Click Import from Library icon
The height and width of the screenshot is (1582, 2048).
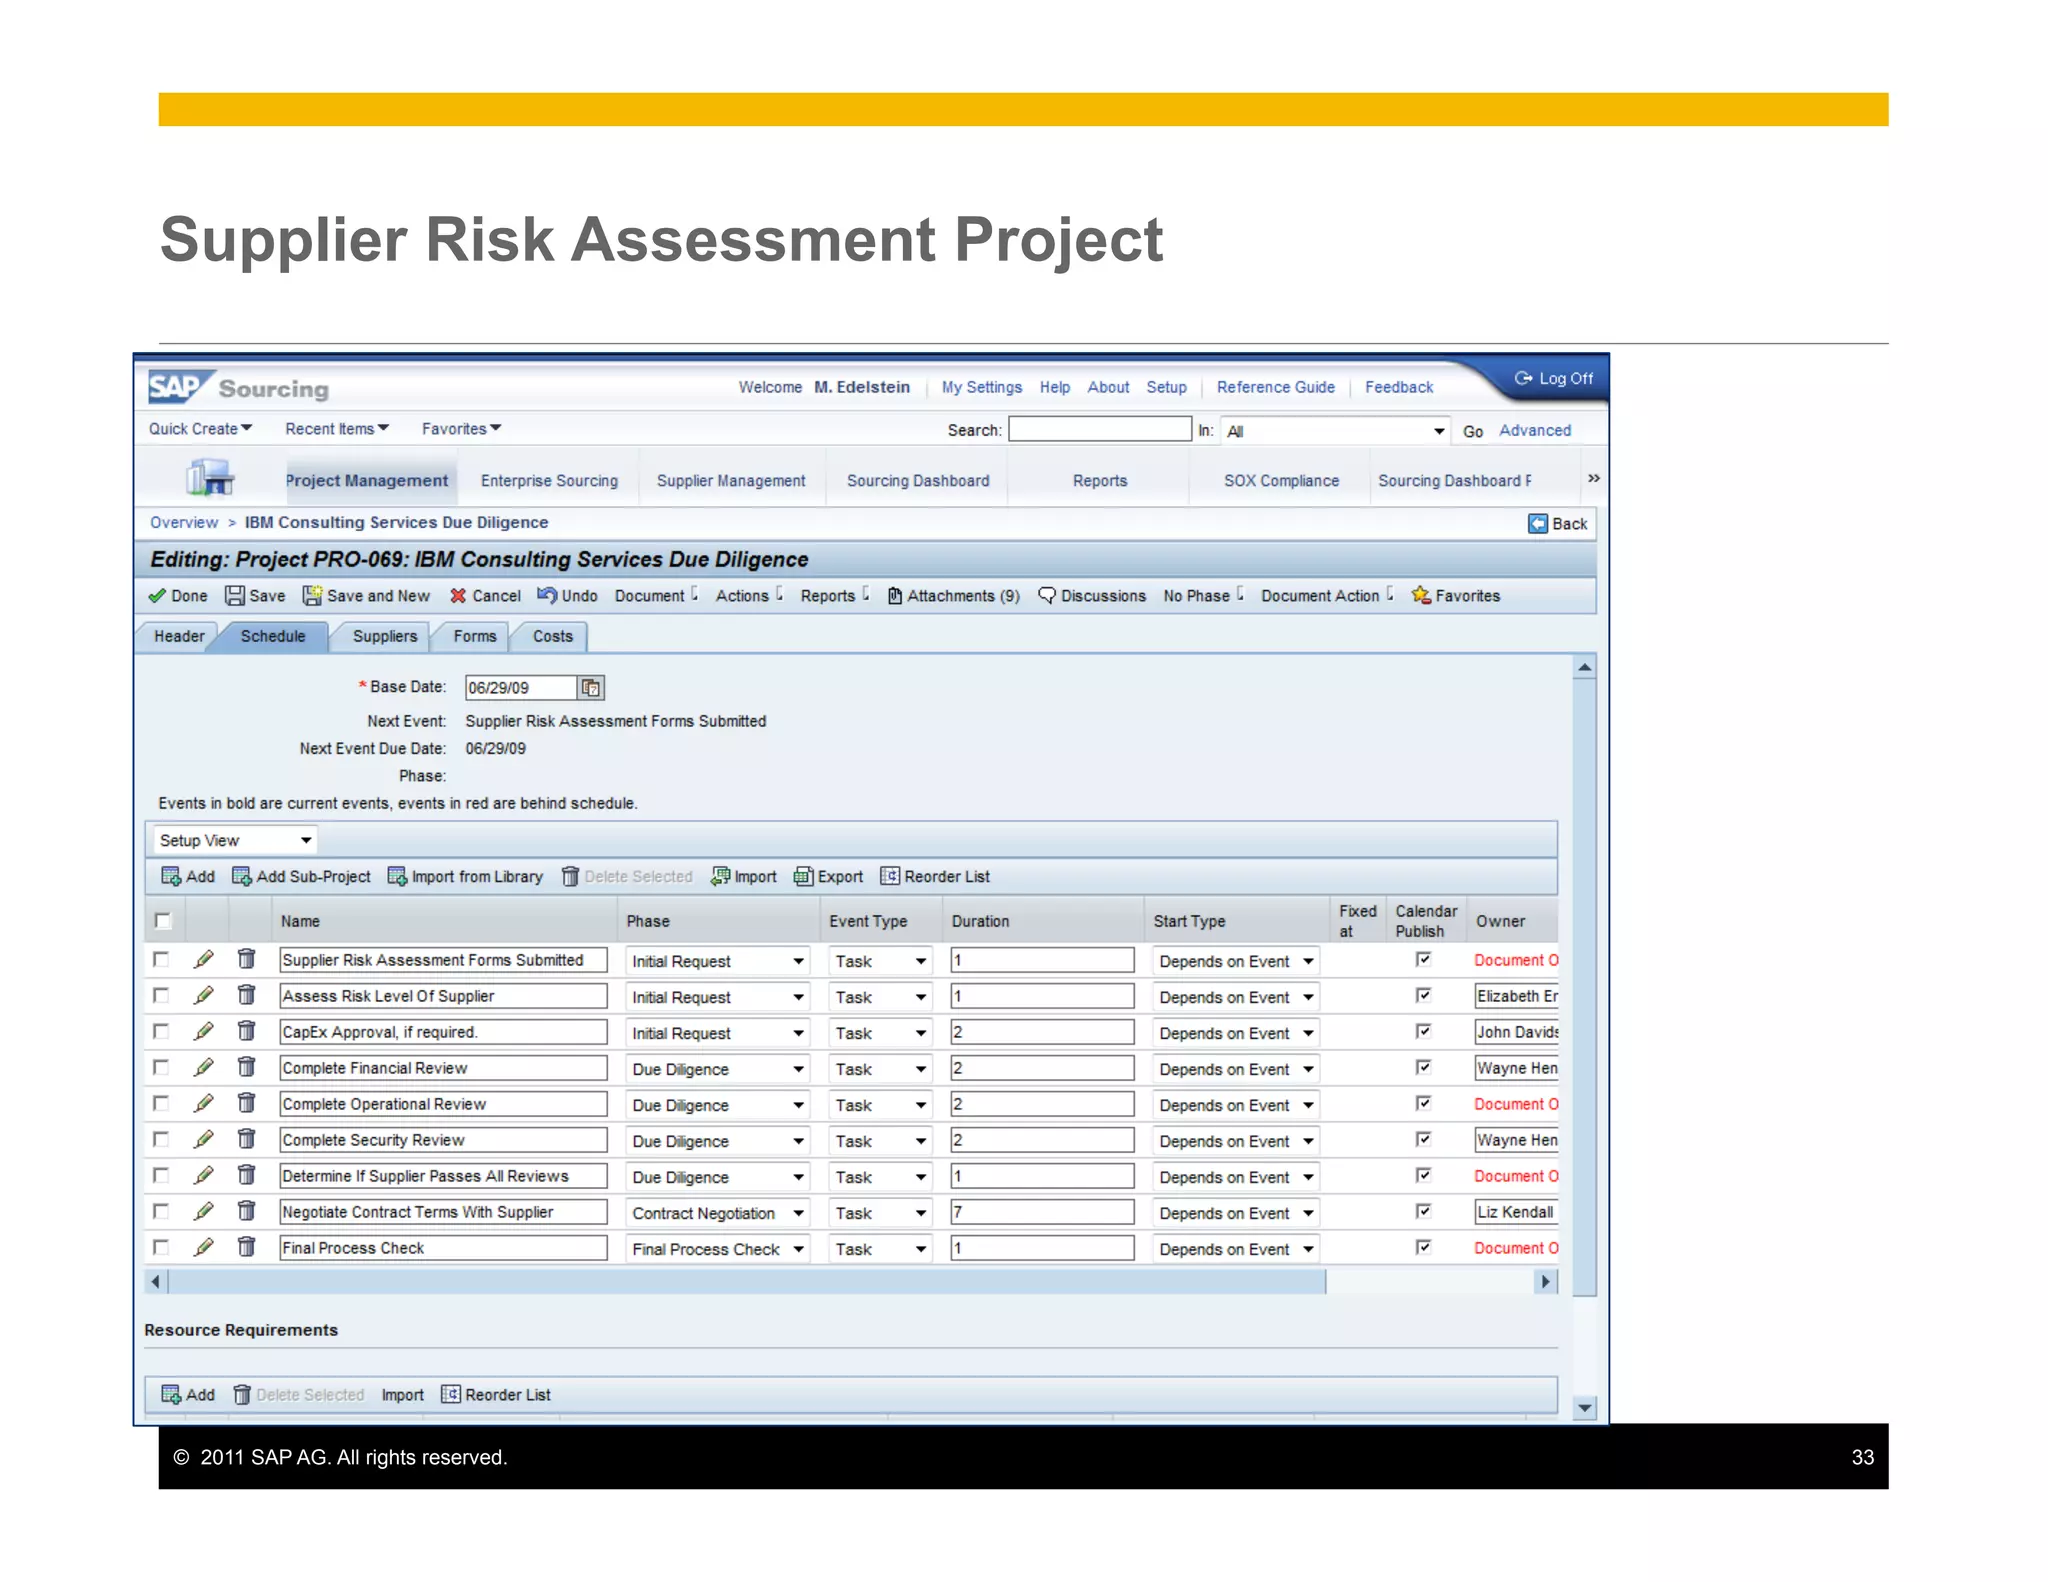(x=397, y=877)
